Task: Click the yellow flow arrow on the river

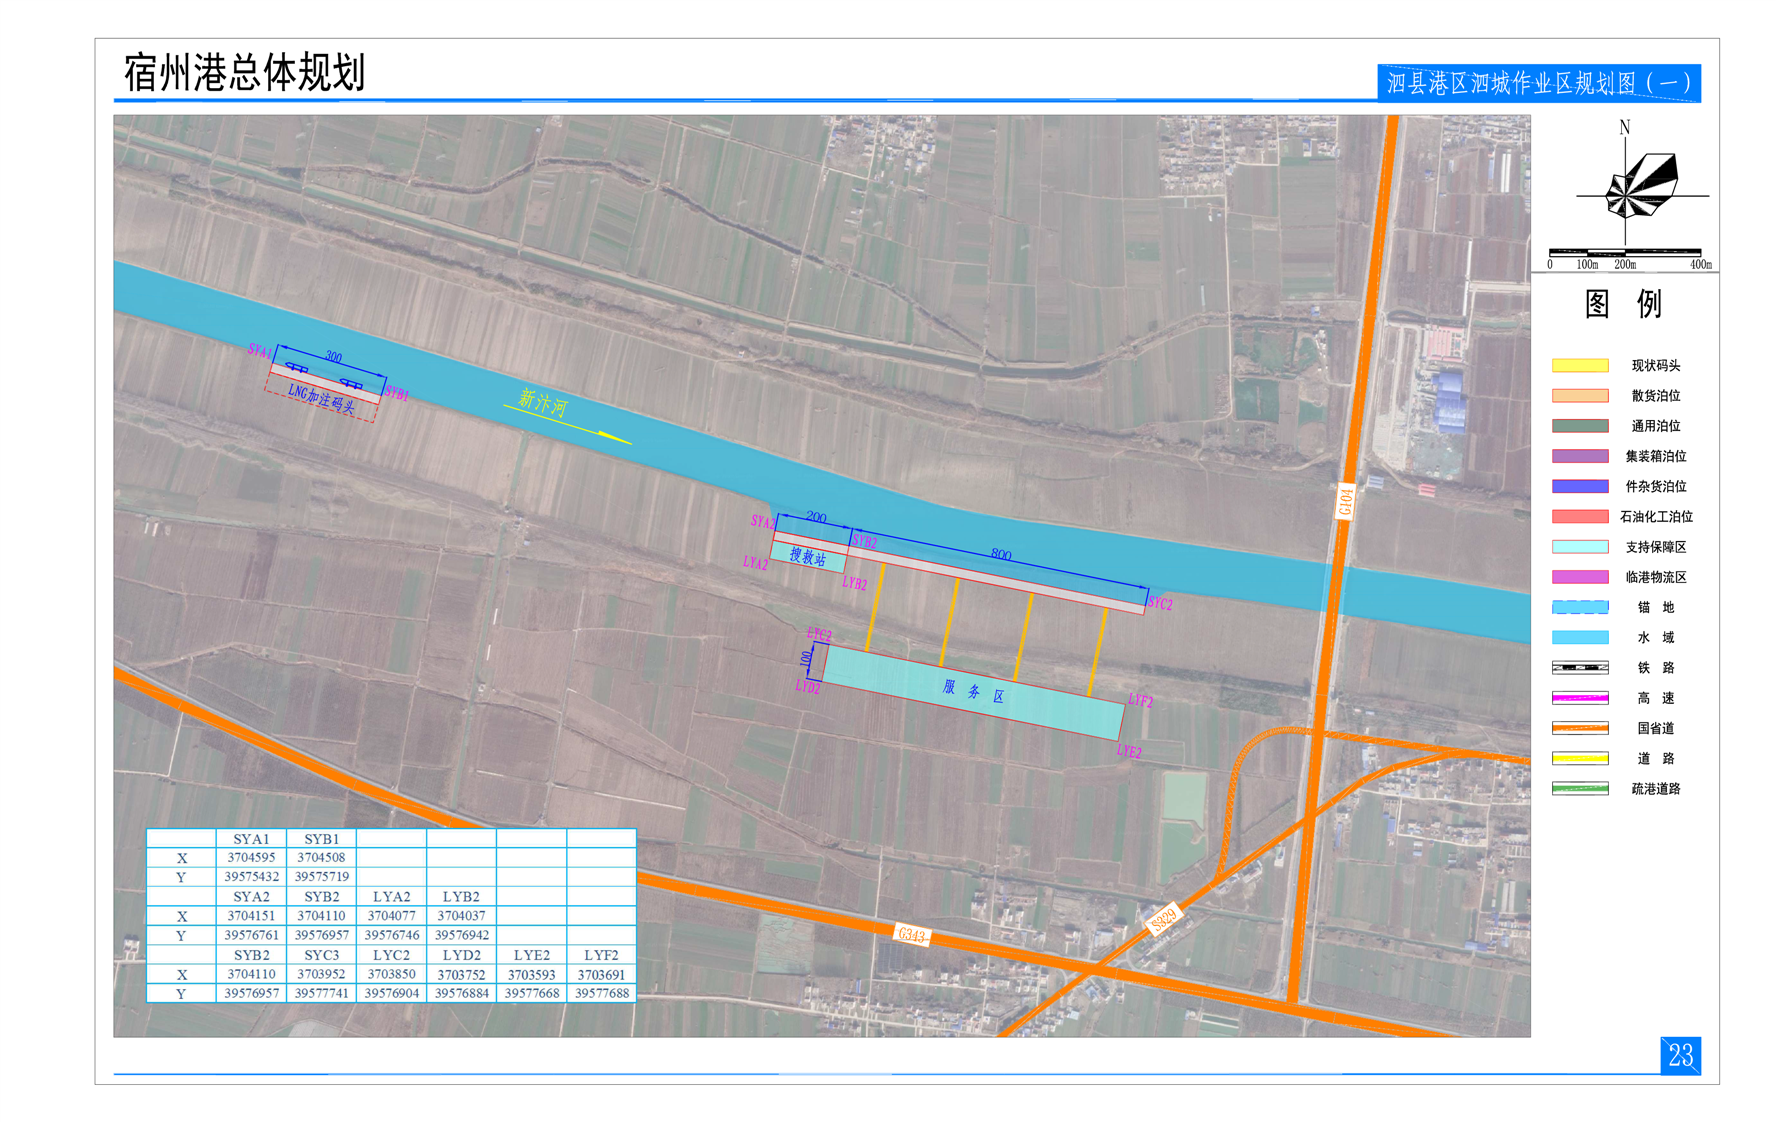Action: 570,424
